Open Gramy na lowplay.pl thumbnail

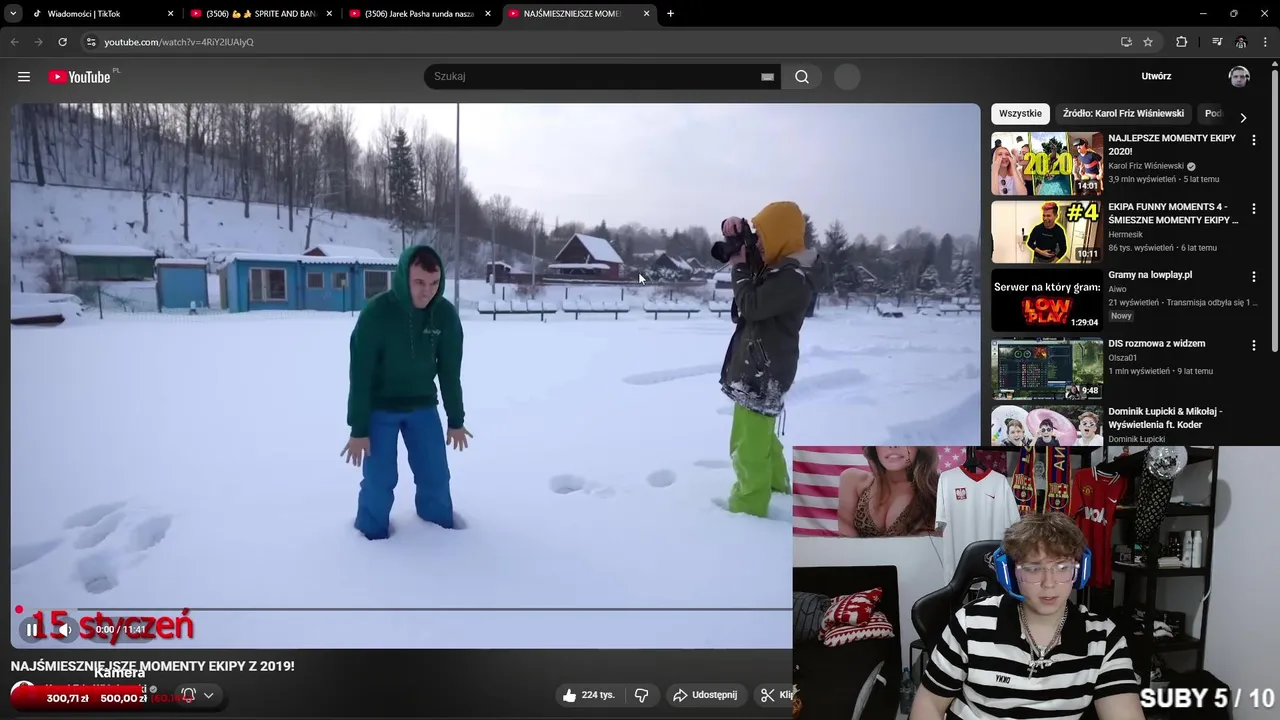(x=1047, y=300)
